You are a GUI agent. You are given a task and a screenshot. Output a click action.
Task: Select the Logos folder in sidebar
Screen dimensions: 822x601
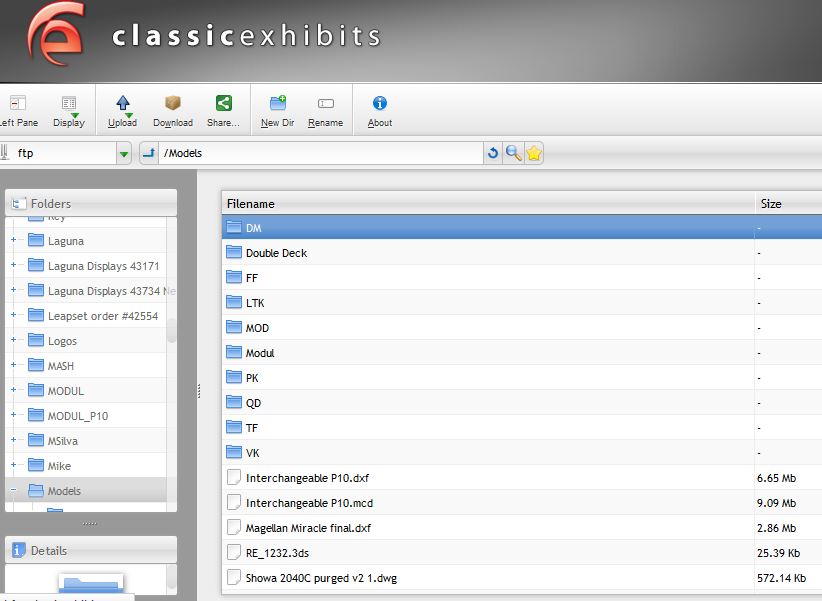tap(62, 341)
